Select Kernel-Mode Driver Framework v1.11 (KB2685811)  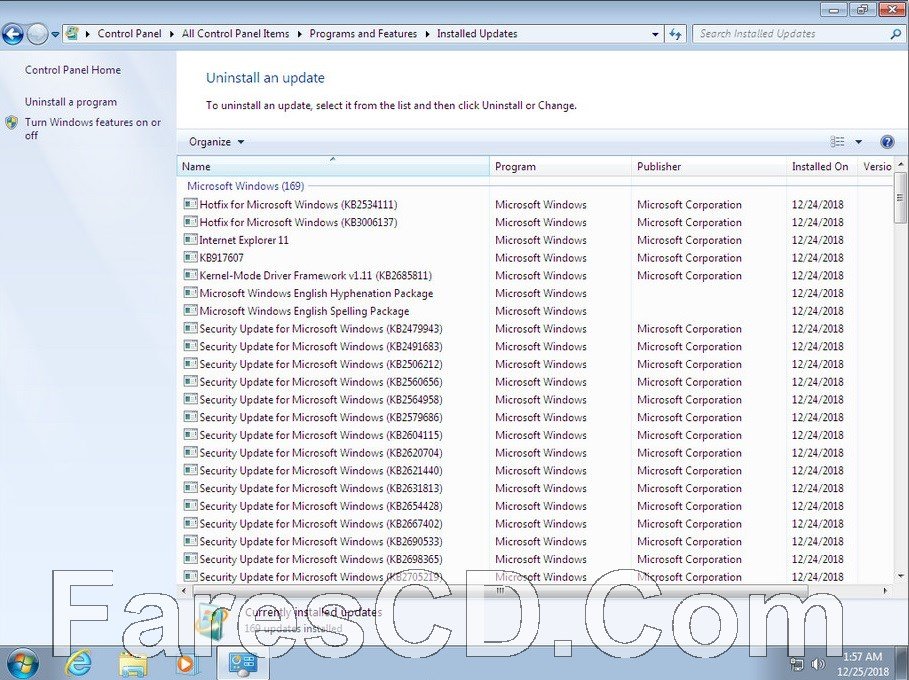(x=537, y=275)
